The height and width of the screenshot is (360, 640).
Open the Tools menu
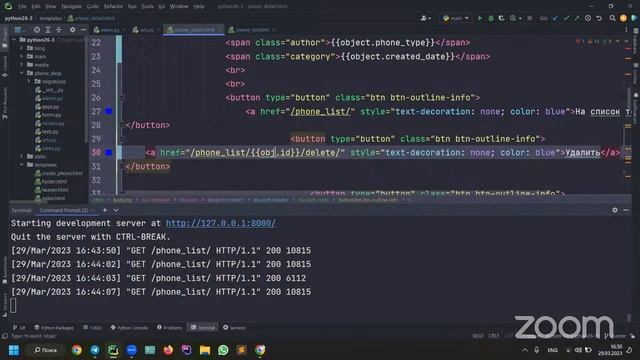pyautogui.click(x=147, y=6)
